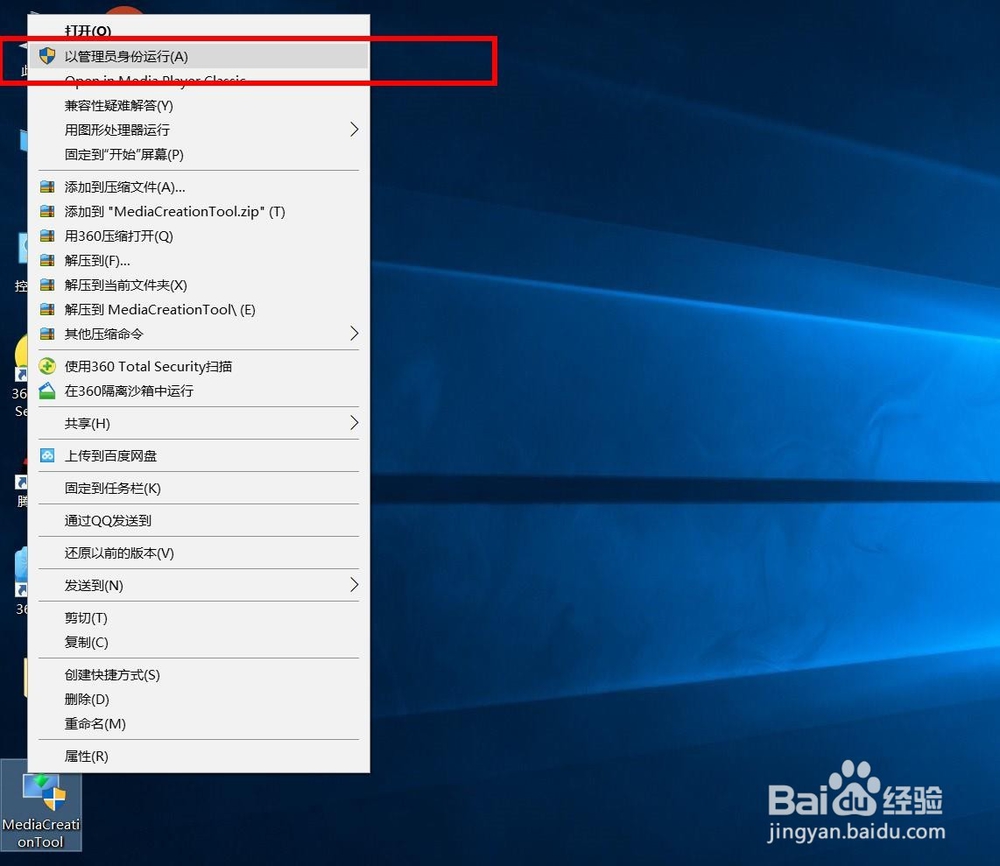The image size is (1000, 866).
Task: Click the archive icon beside 解压到当前文件夹(X)
Action: coord(47,285)
